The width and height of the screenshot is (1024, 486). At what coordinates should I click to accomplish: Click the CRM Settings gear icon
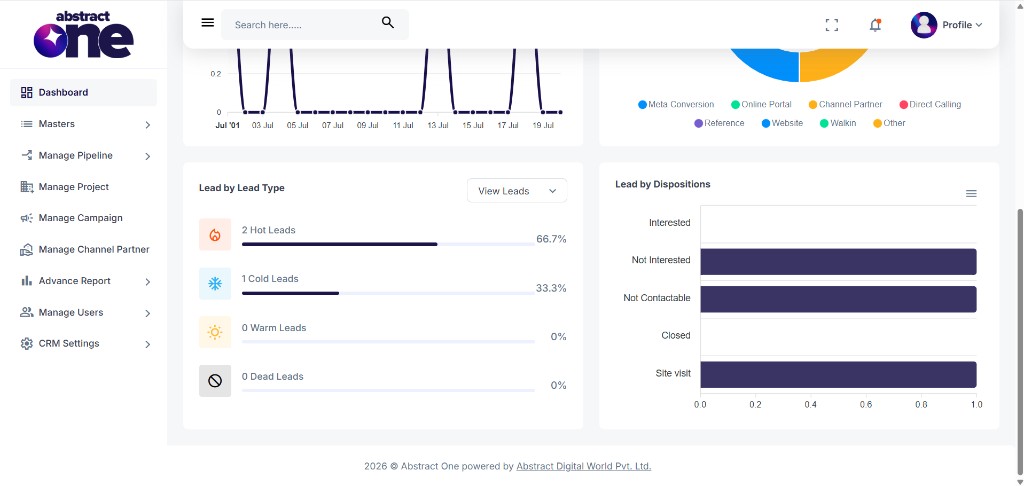pos(27,344)
